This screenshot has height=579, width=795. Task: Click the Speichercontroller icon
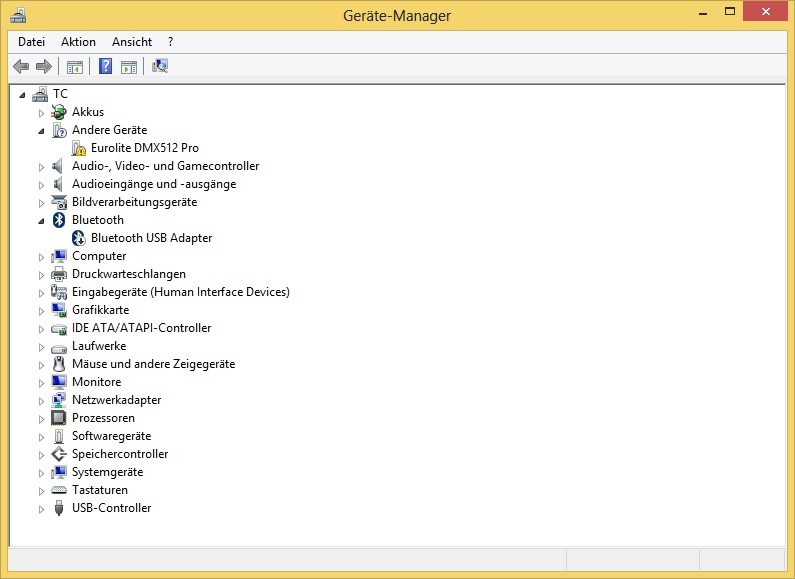click(x=59, y=454)
